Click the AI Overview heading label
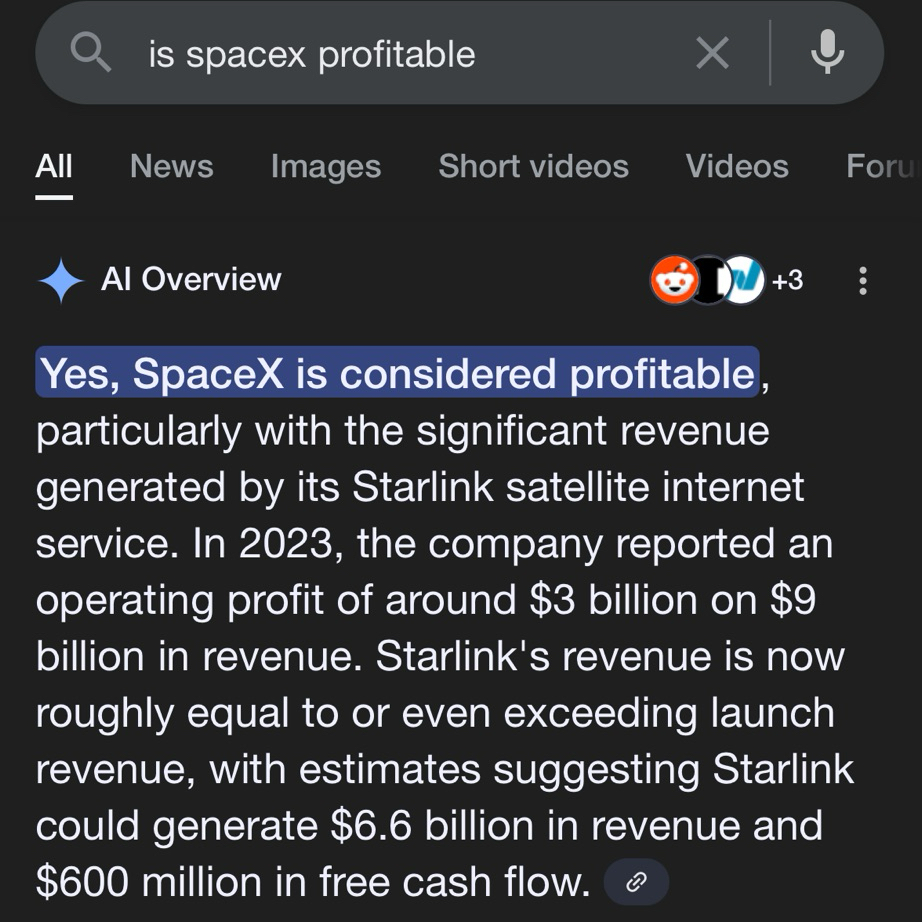The height and width of the screenshot is (922, 922). click(x=191, y=279)
